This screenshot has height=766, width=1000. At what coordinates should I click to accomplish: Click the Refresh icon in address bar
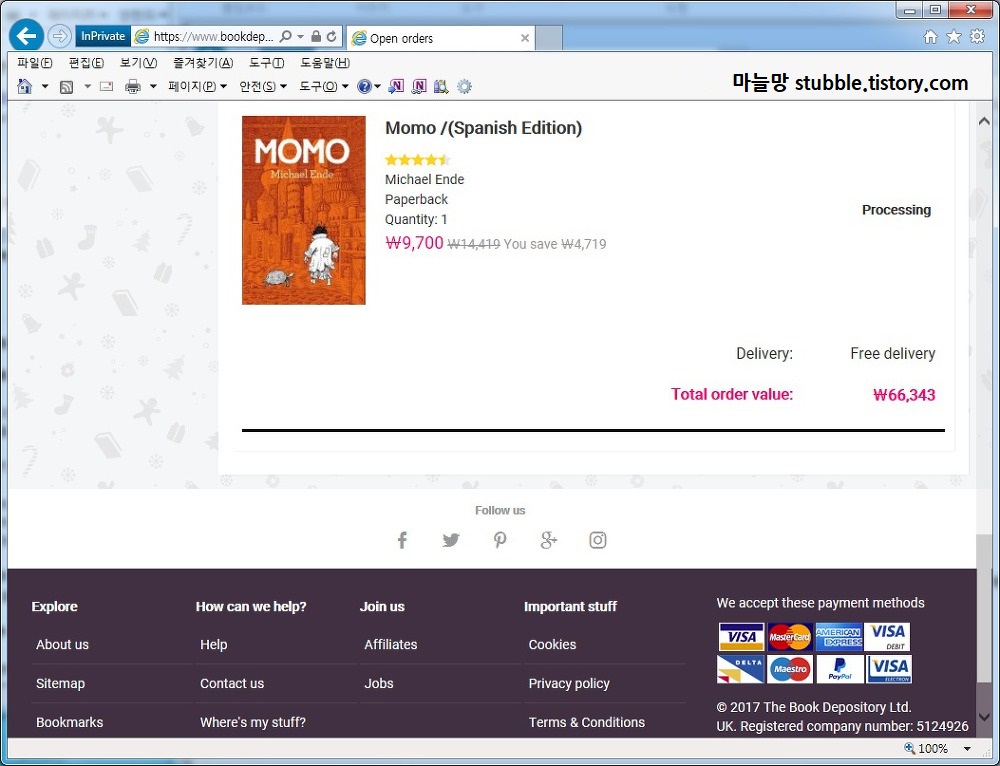pyautogui.click(x=332, y=36)
